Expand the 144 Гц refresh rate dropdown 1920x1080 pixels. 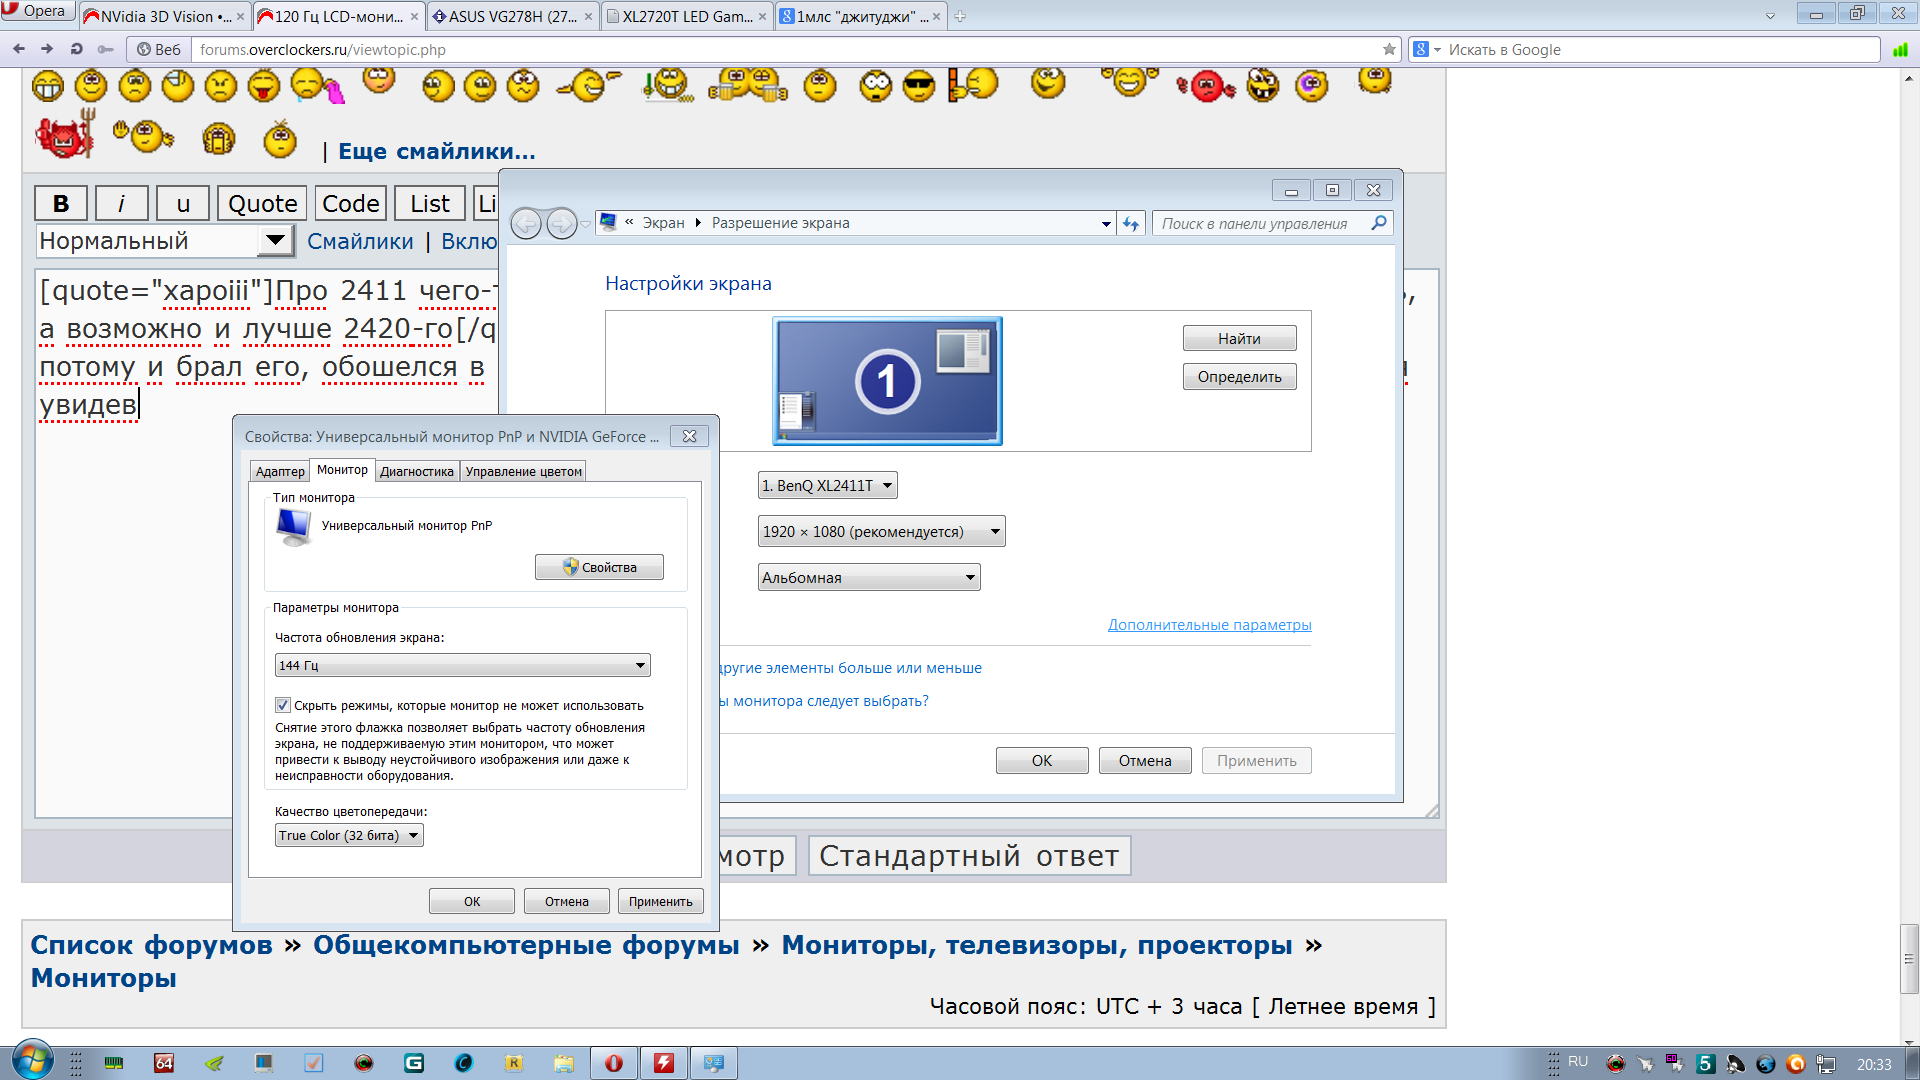(462, 665)
